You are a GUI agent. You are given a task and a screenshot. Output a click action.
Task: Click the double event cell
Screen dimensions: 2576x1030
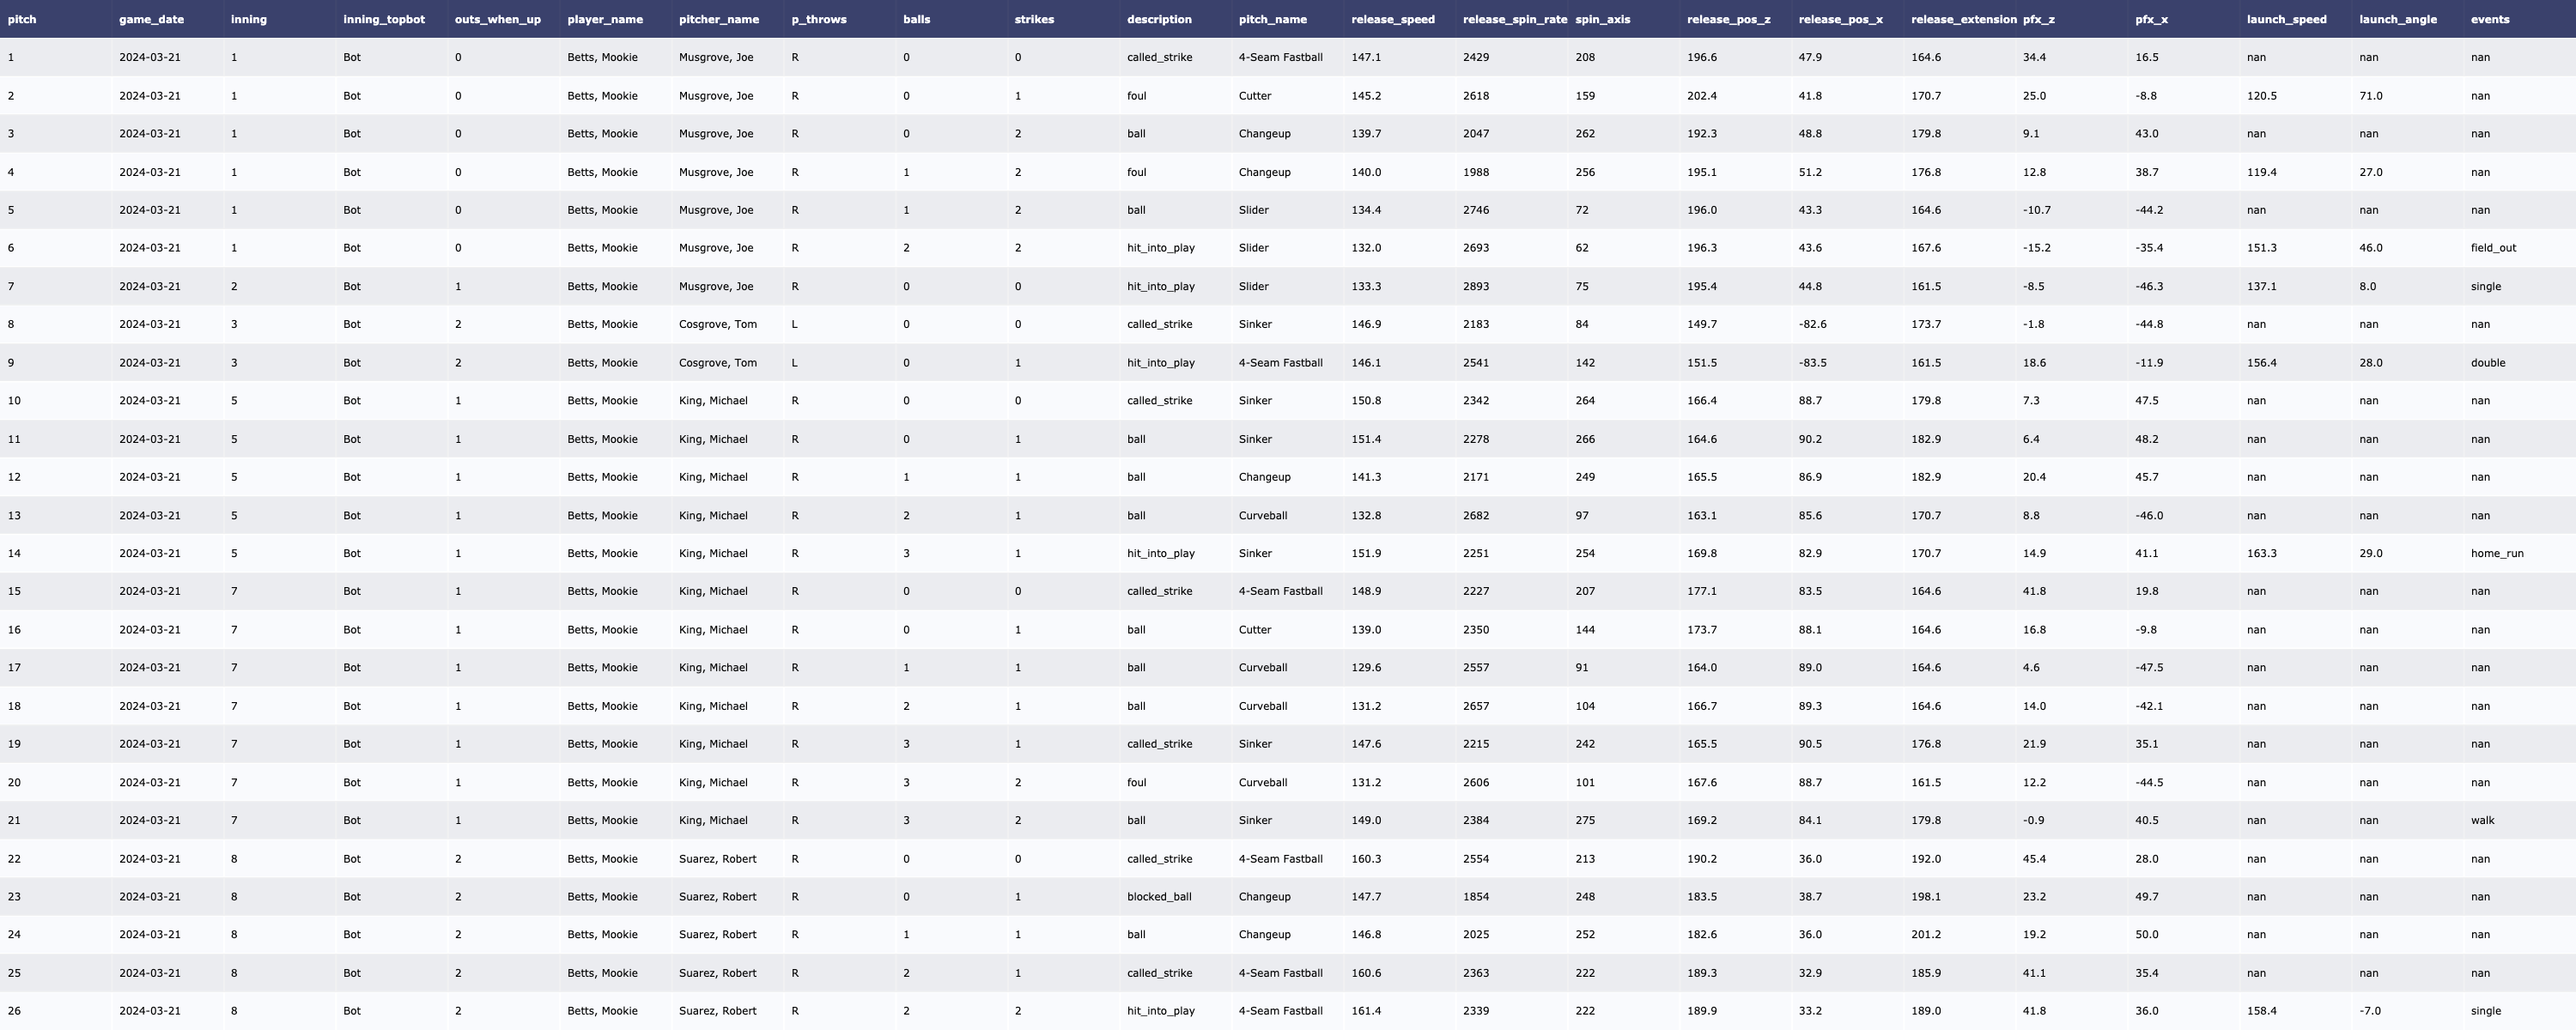(2487, 363)
